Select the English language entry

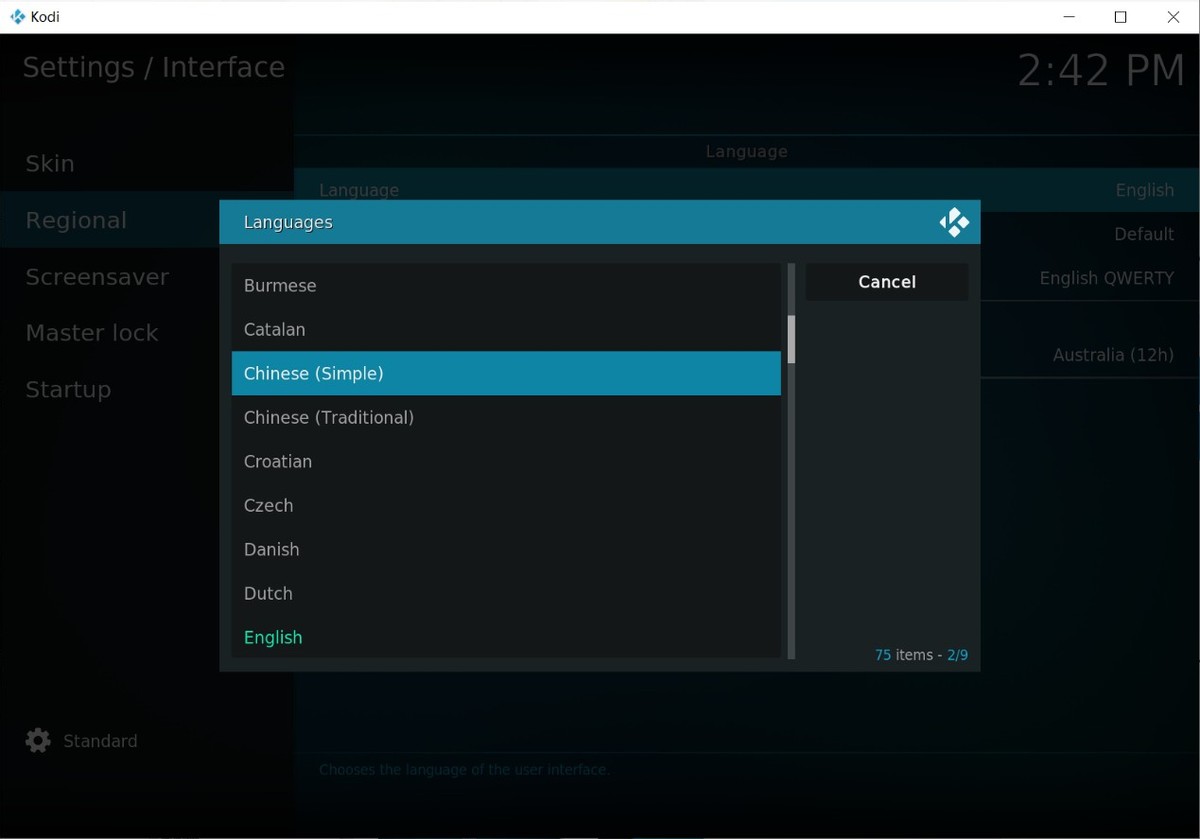pyautogui.click(x=506, y=637)
